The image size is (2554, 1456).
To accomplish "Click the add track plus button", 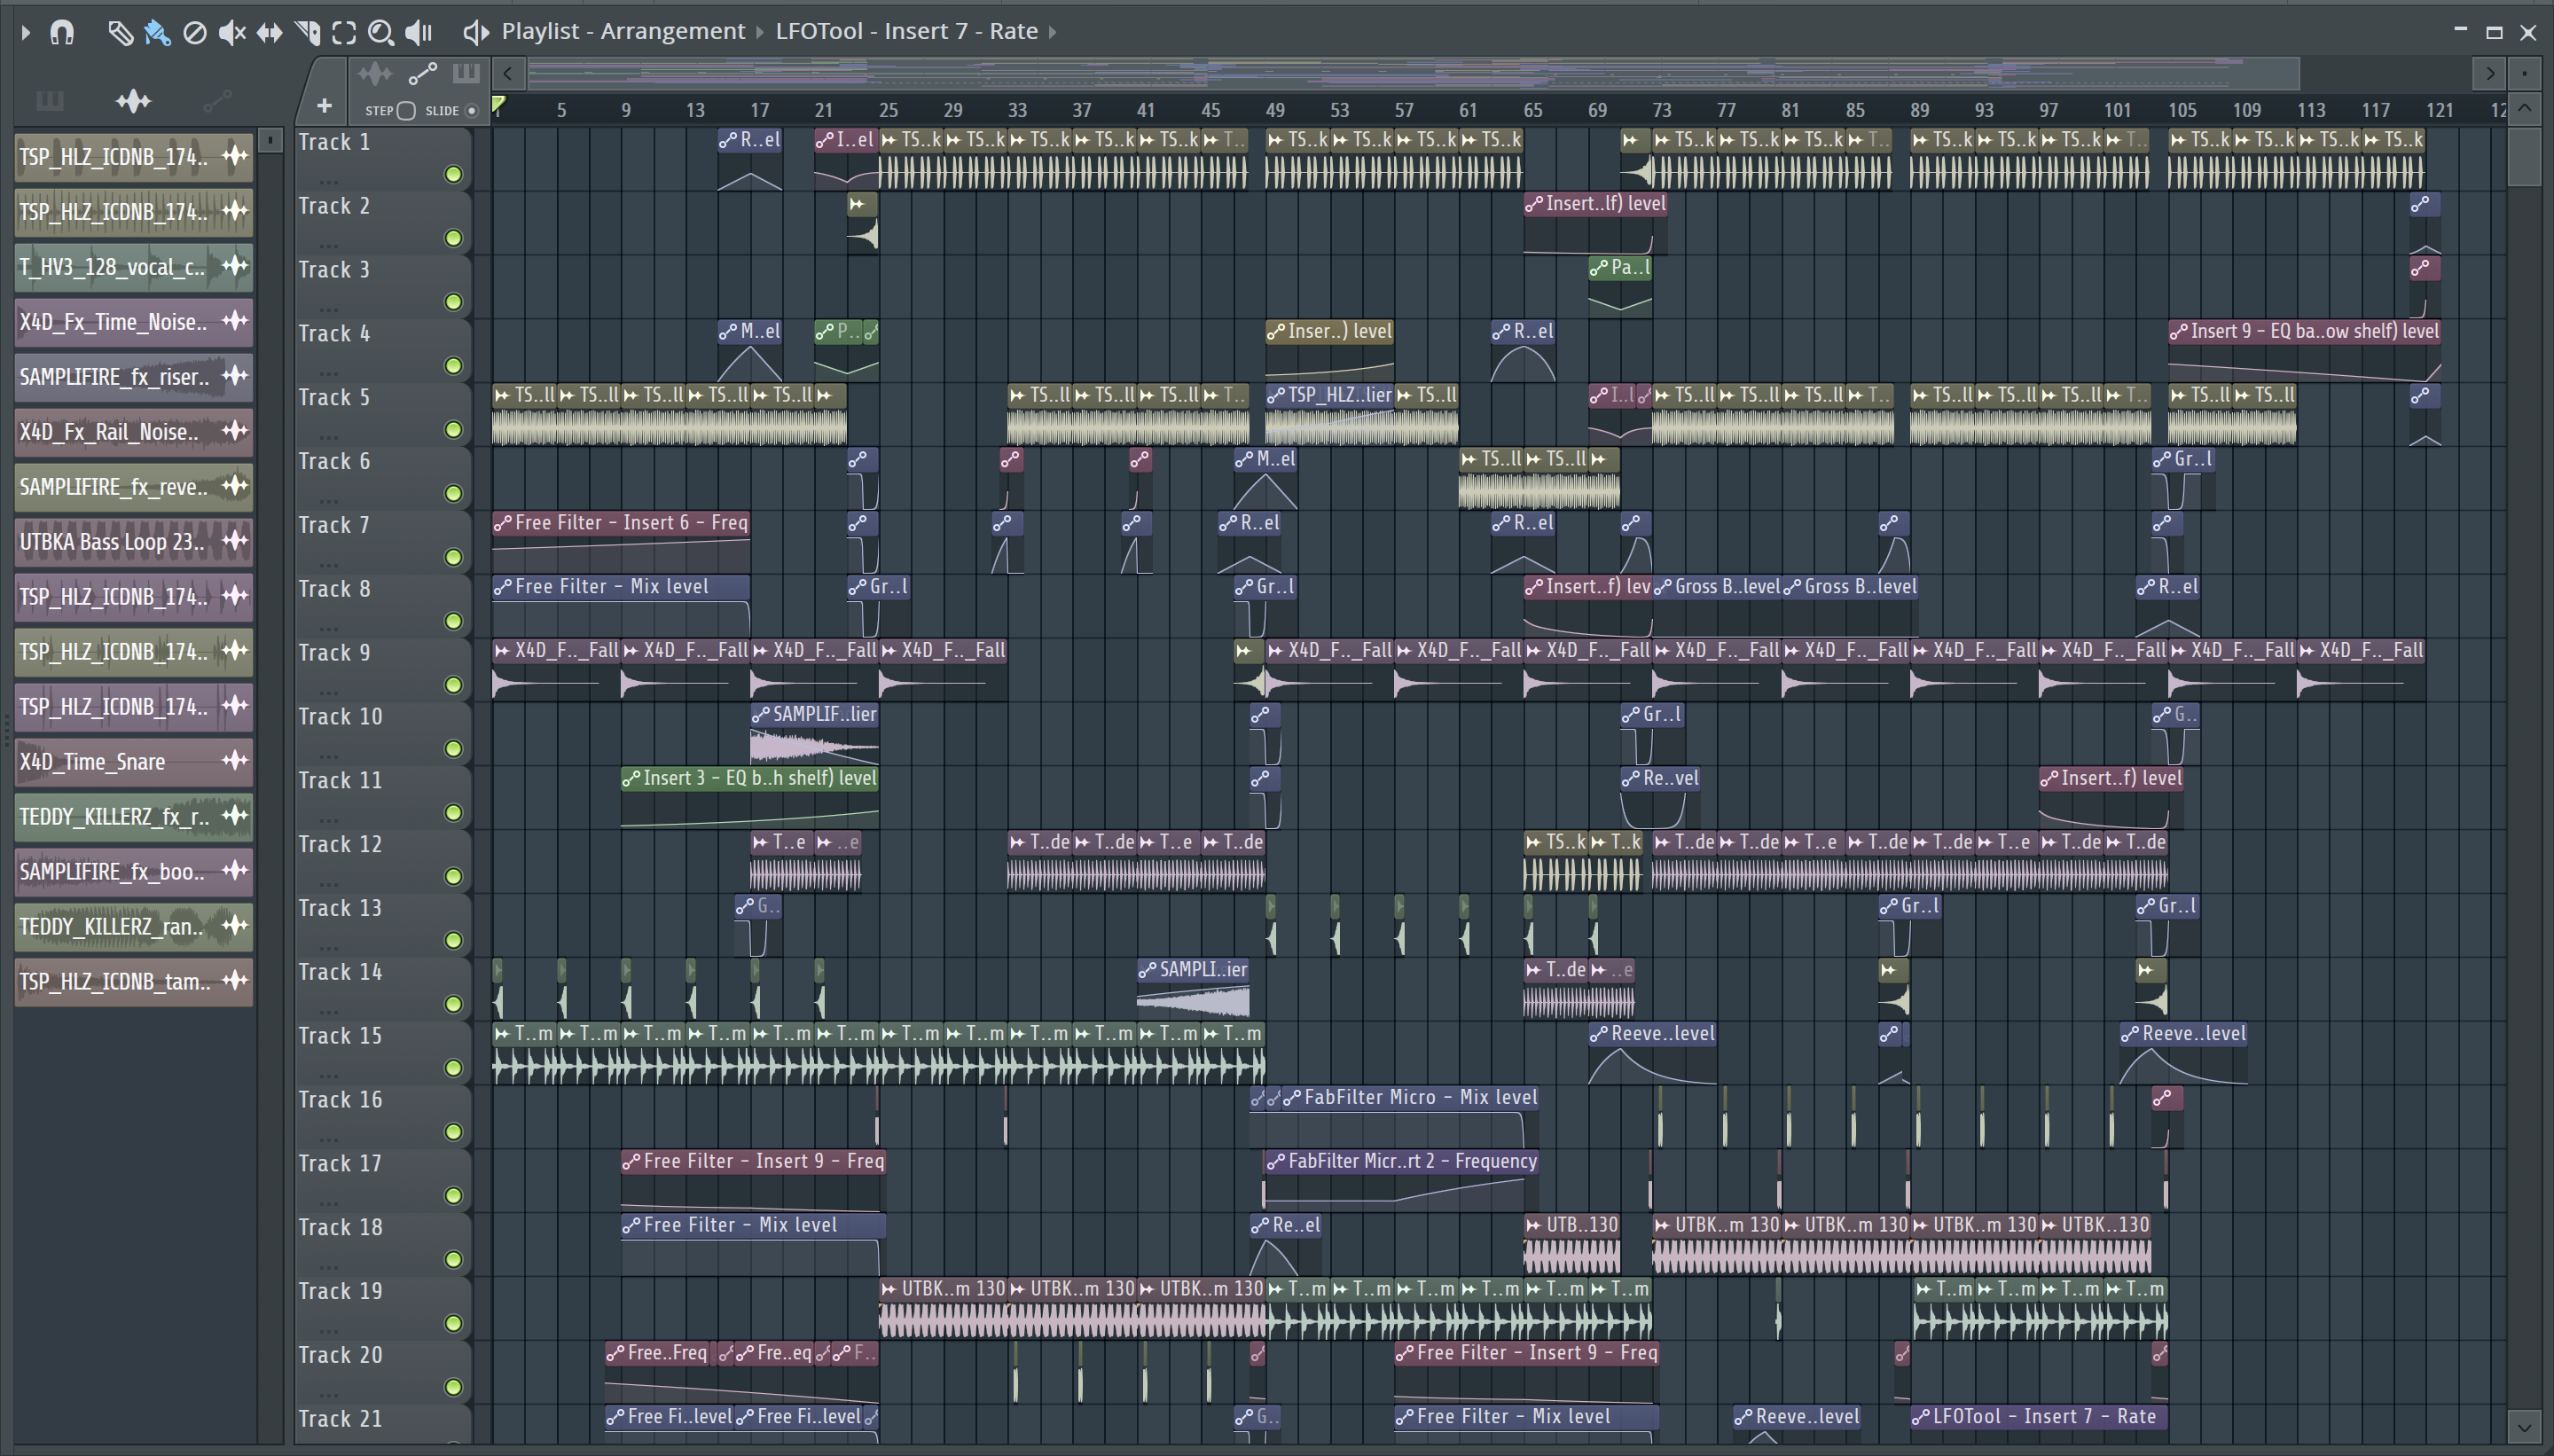I will pyautogui.click(x=324, y=106).
